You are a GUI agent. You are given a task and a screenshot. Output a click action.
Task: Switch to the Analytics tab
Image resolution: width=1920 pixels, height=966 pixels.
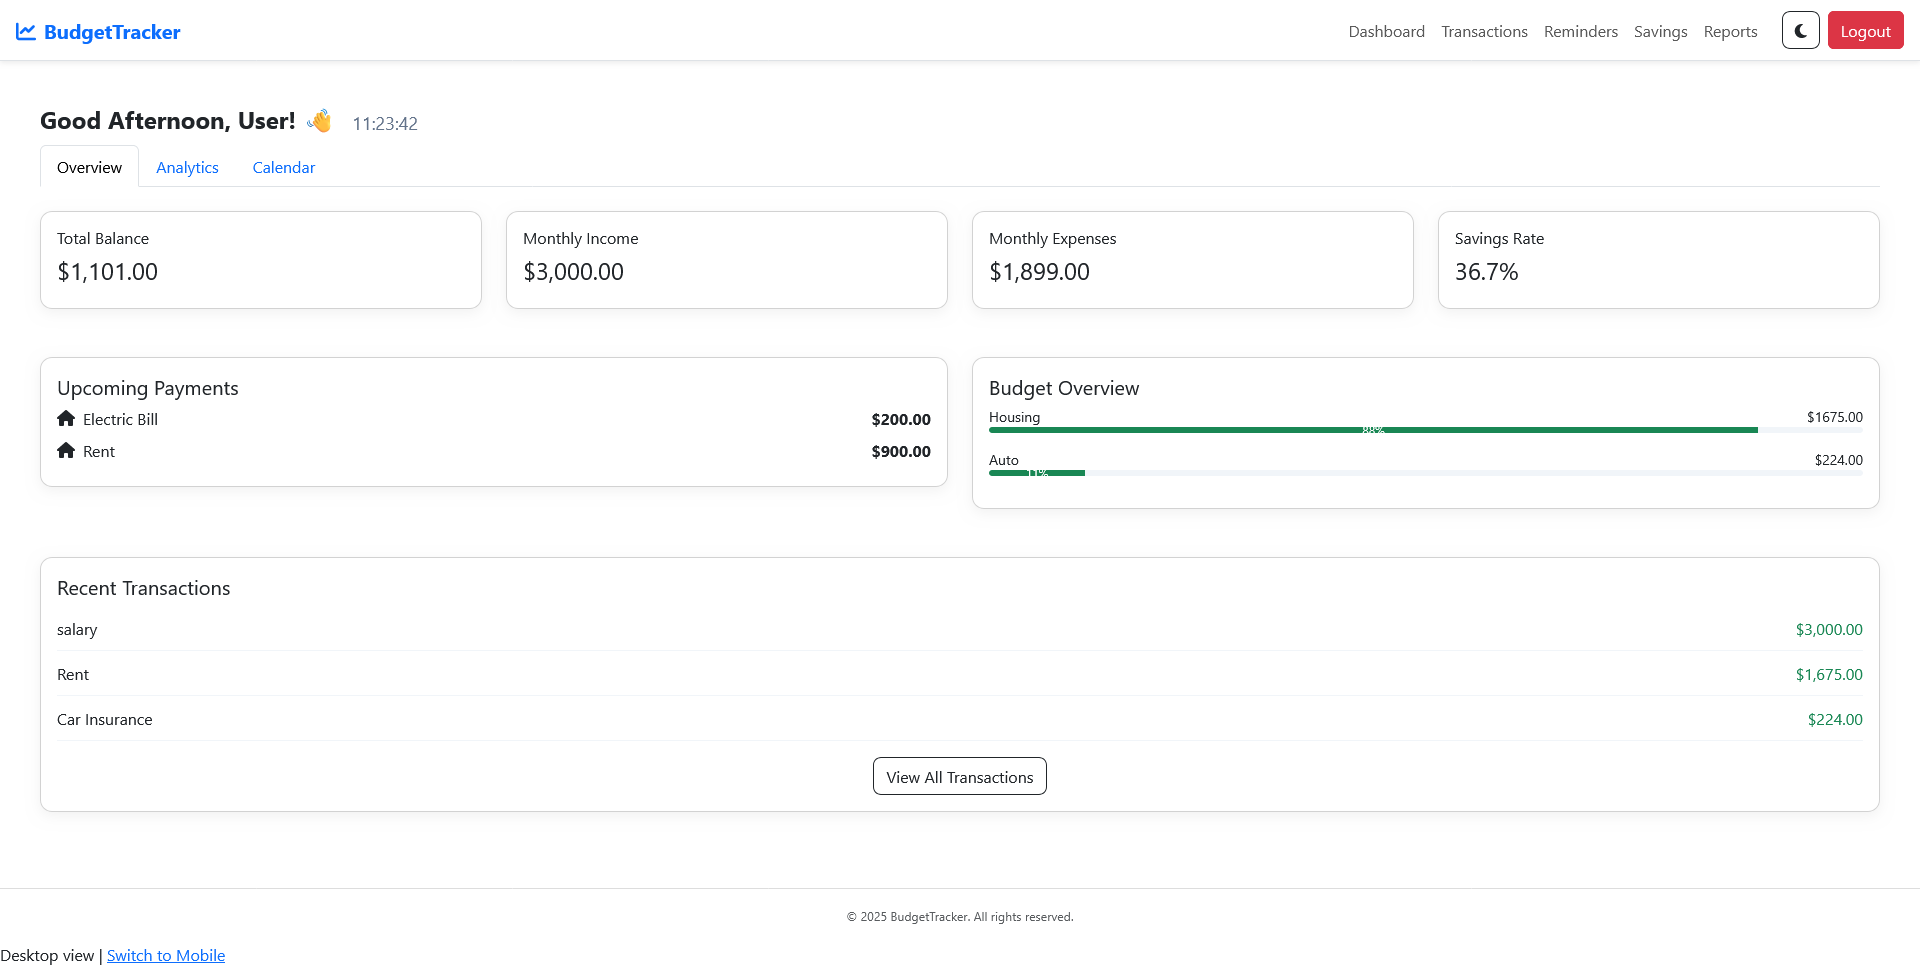pos(187,168)
